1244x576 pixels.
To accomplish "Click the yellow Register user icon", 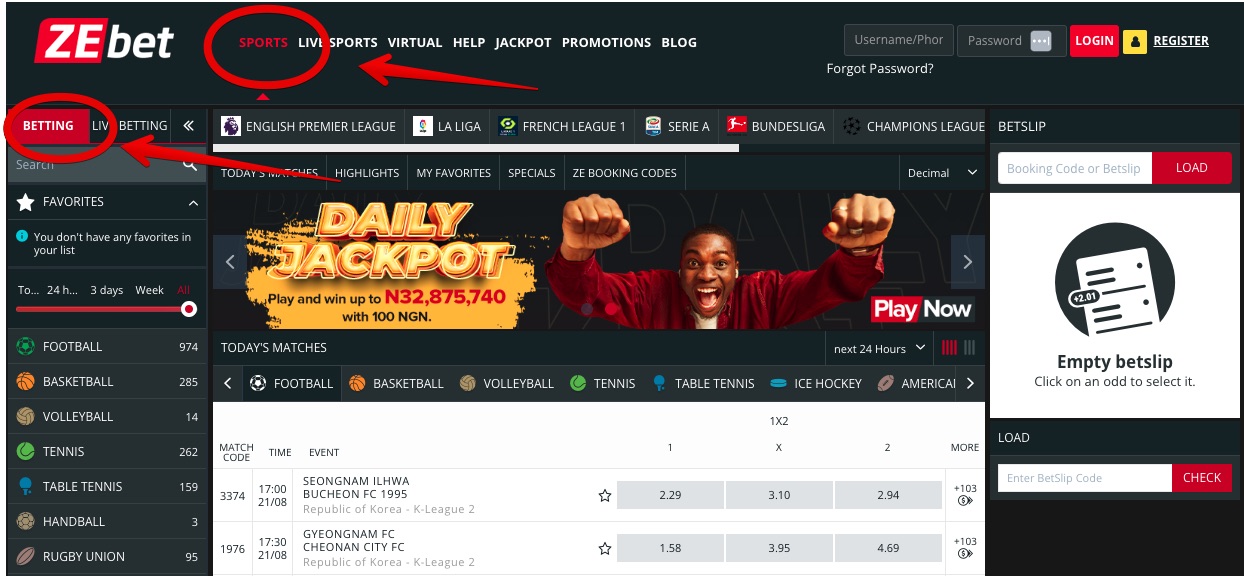I will tap(1134, 41).
